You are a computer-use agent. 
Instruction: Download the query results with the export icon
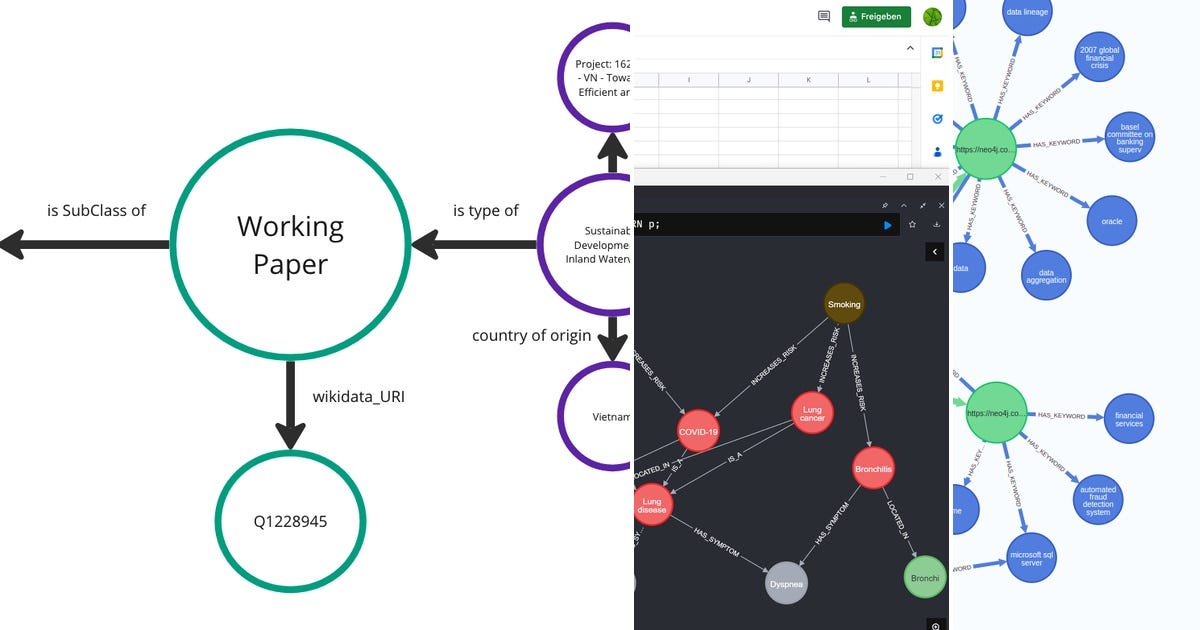tap(937, 224)
